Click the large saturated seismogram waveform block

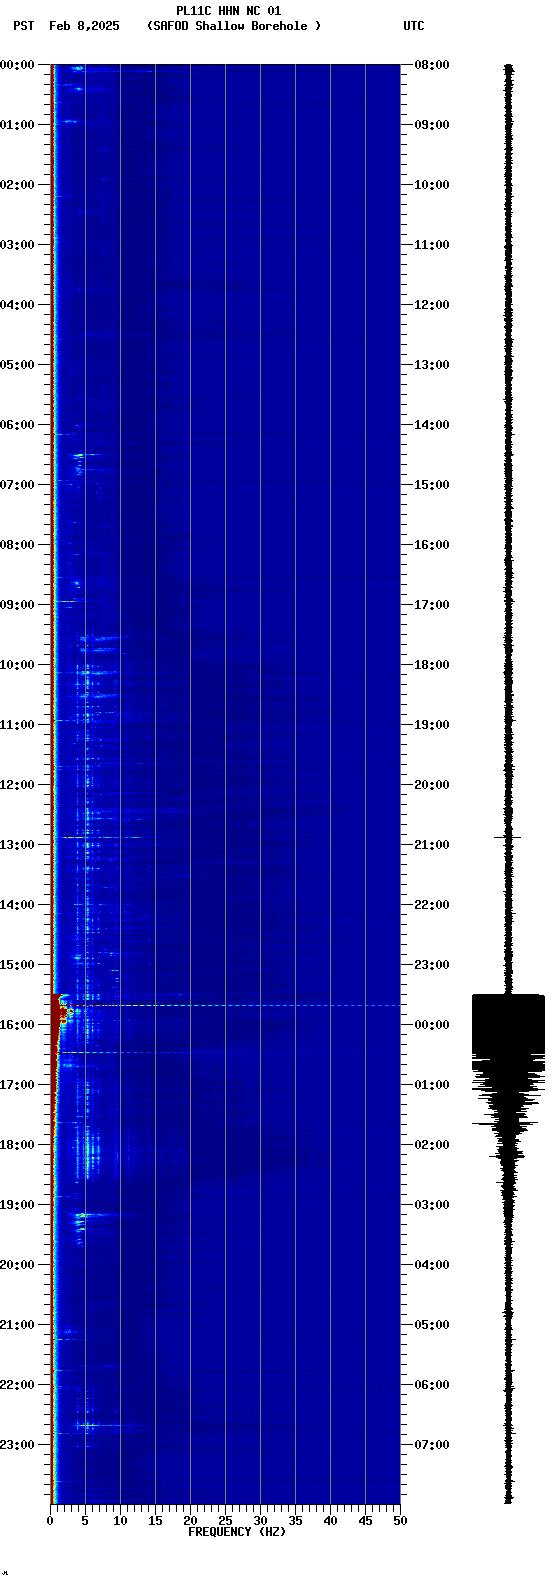point(508,1024)
